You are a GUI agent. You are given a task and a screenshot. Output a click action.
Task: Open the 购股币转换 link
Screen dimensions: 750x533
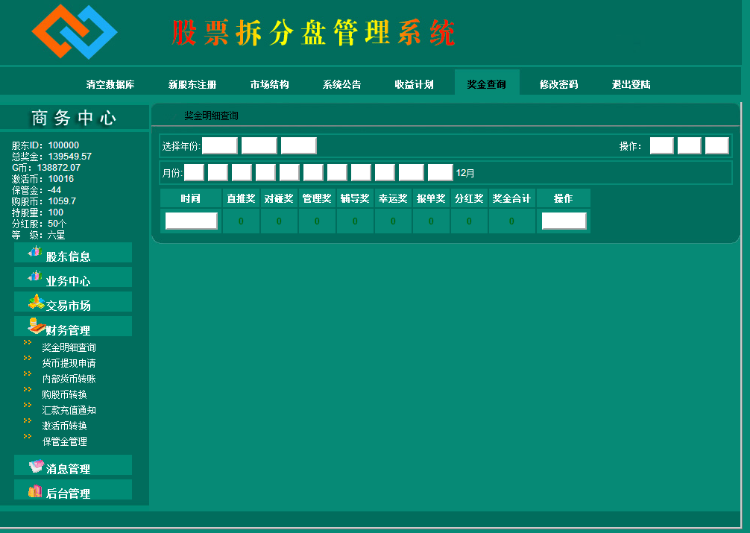tap(64, 395)
